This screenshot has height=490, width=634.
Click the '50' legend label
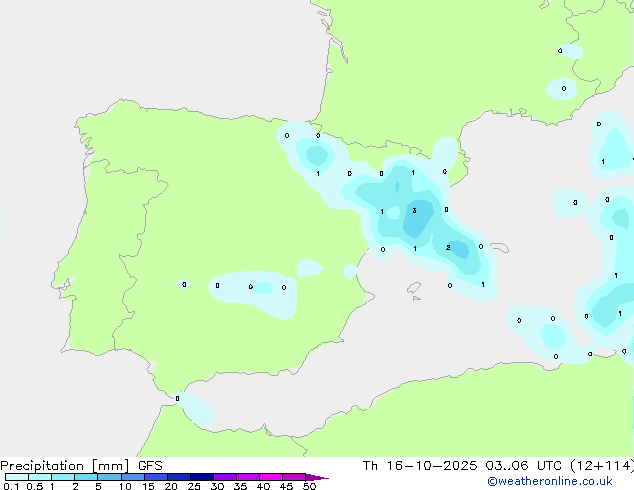pos(309,486)
